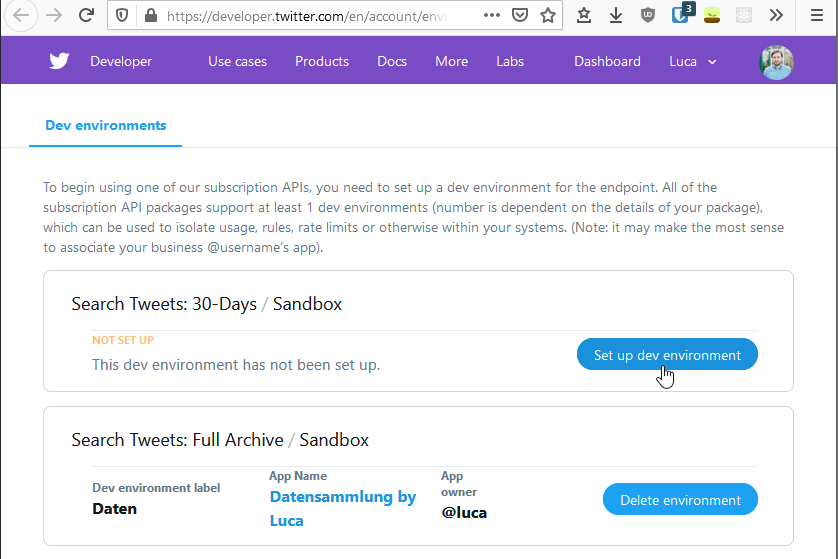Open the Products menu

322,61
